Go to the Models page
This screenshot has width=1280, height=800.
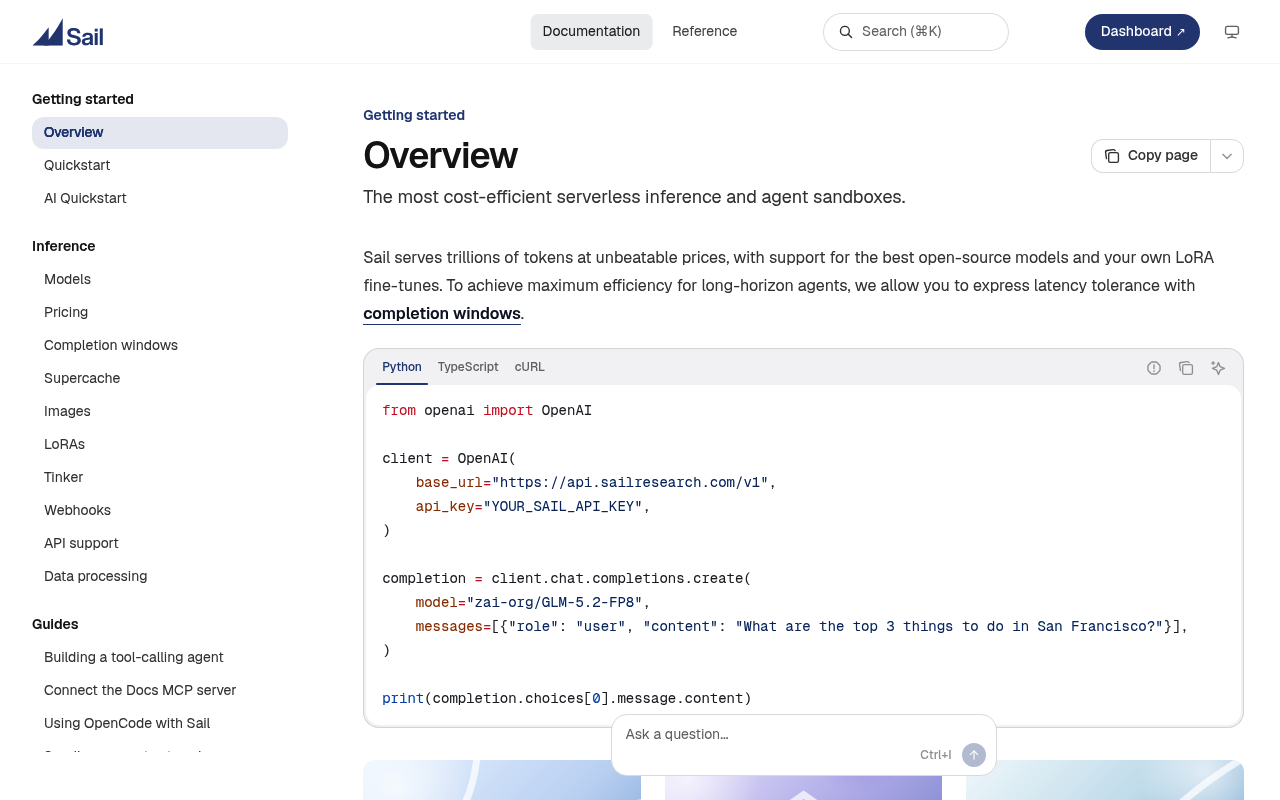click(x=160, y=280)
